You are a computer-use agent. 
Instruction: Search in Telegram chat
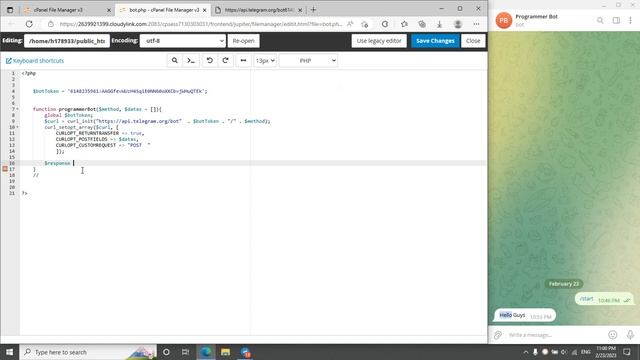pyautogui.click(x=600, y=20)
